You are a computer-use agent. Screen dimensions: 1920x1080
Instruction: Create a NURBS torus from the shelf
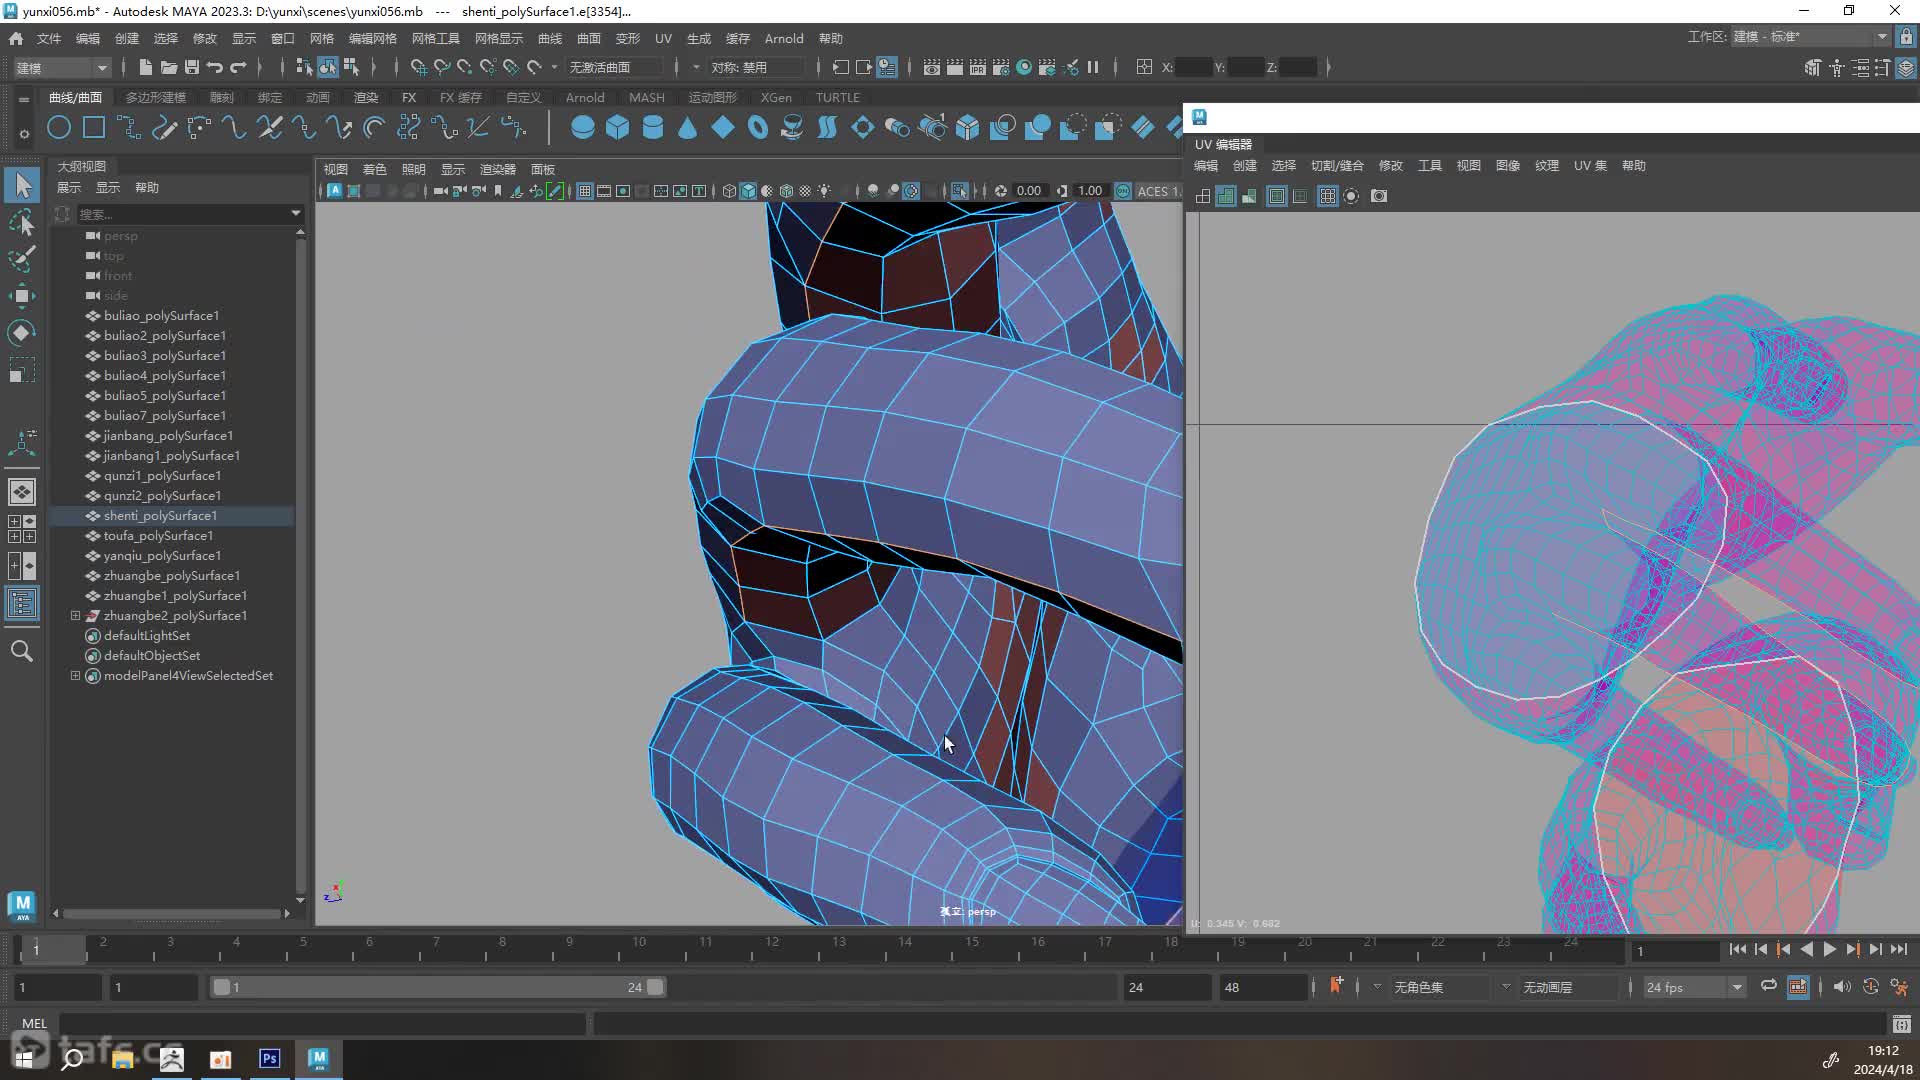pos(757,128)
